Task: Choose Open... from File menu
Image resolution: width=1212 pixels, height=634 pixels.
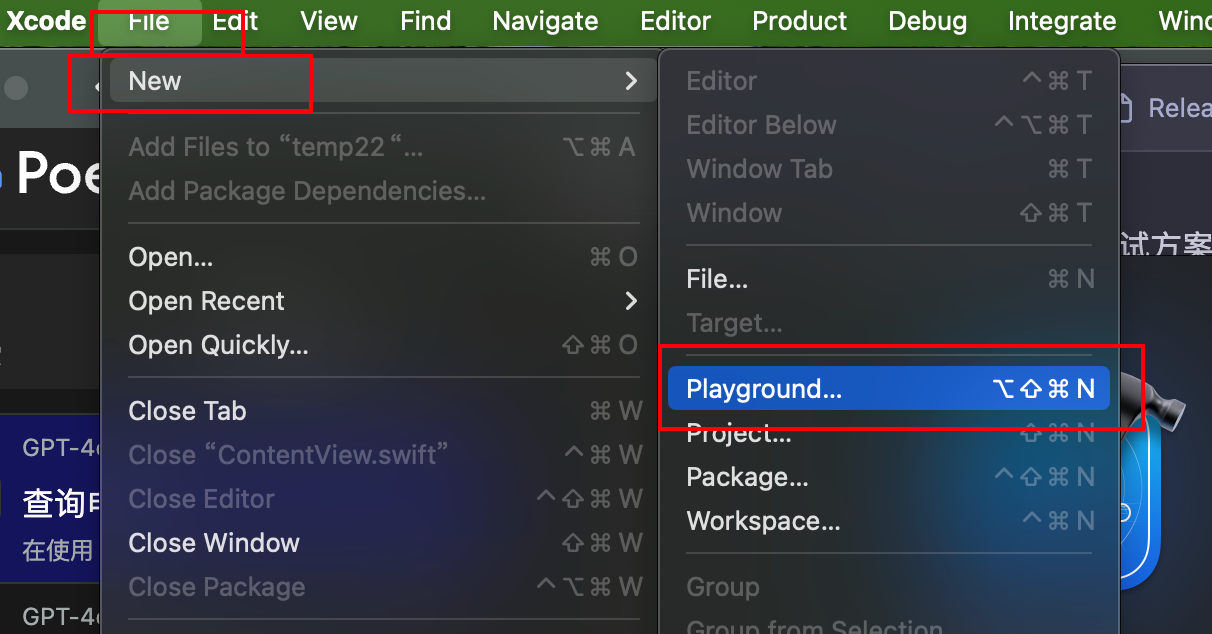Action: [383, 257]
